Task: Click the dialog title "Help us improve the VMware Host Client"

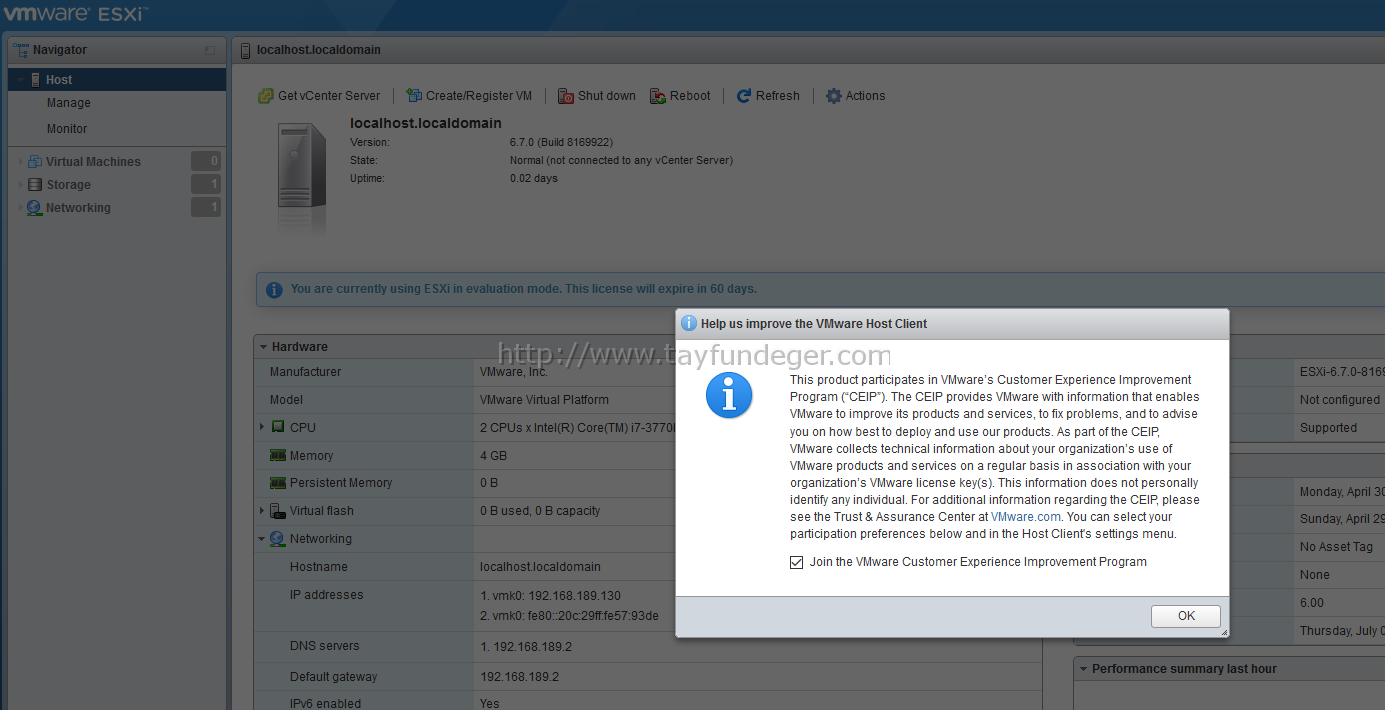Action: 814,324
